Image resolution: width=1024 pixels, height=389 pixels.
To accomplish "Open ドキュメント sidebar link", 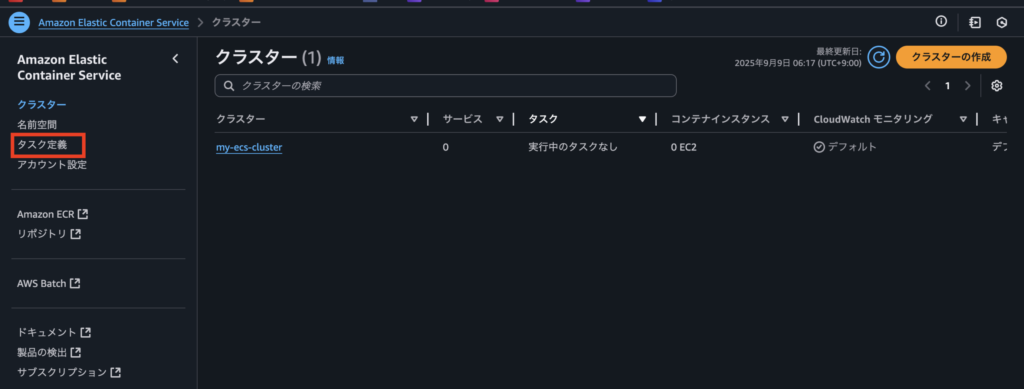I will (47, 332).
